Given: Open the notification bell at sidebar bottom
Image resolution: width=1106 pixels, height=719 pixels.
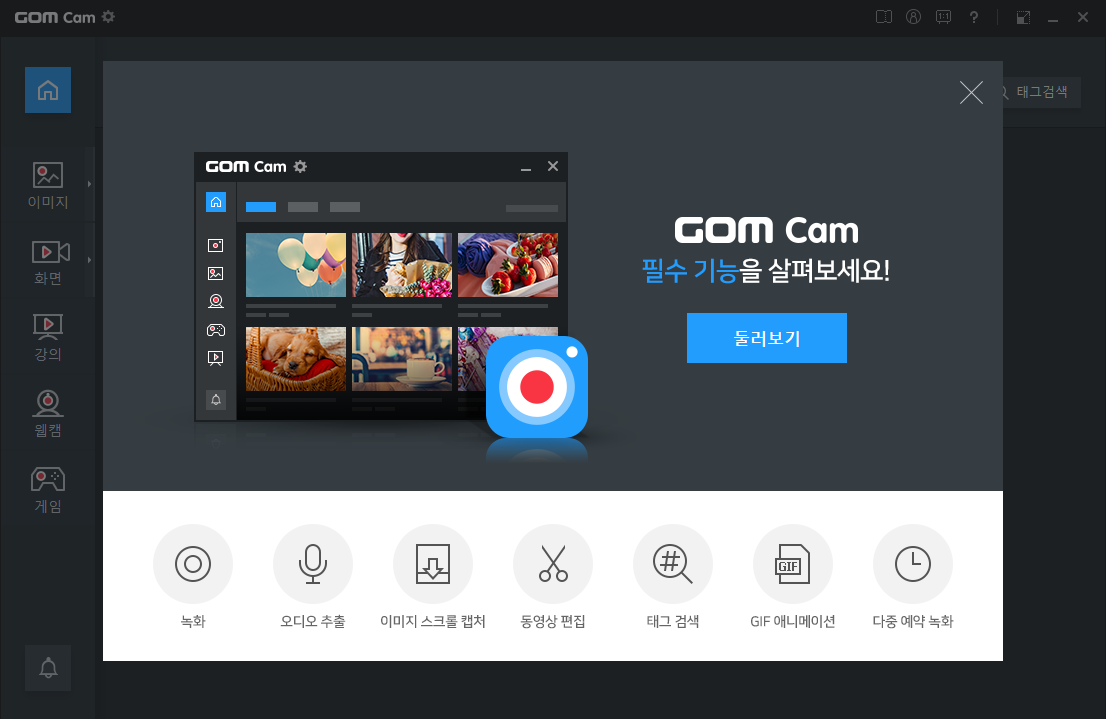Looking at the screenshot, I should tap(47, 668).
